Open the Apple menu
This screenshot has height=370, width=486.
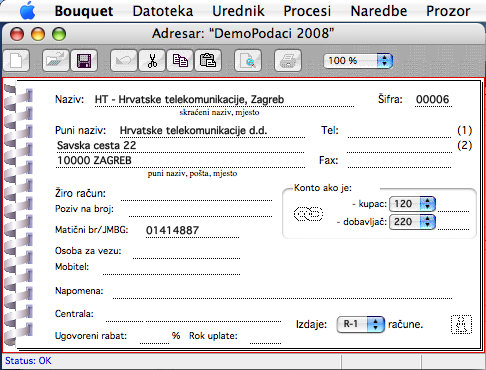tap(27, 11)
